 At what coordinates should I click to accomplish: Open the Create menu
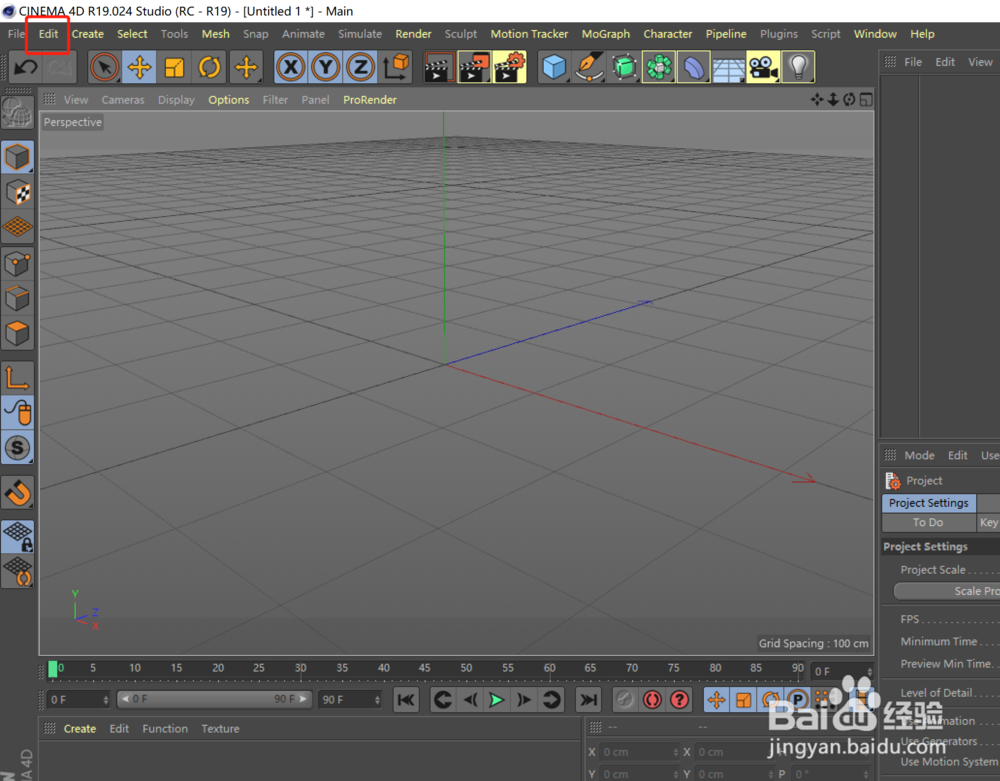tap(87, 34)
